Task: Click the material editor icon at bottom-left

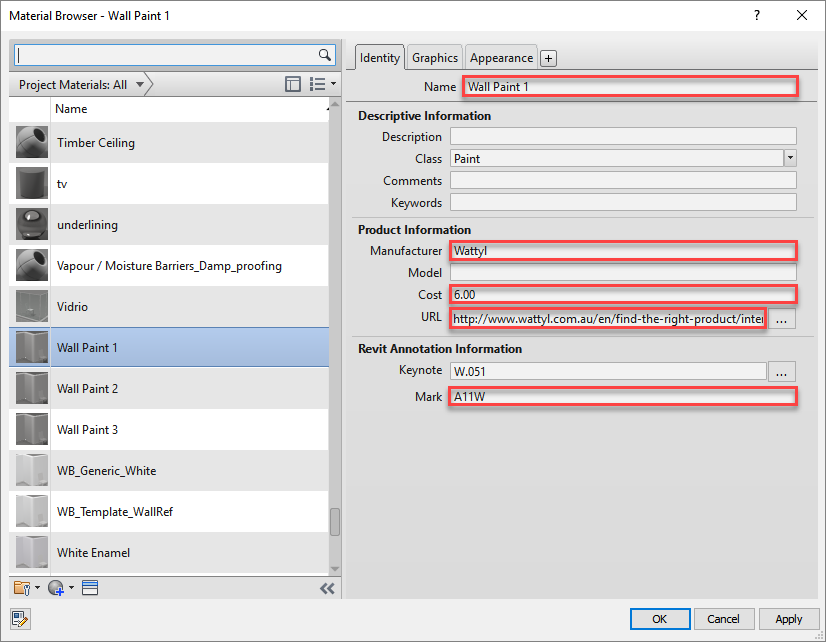Action: click(x=21, y=619)
